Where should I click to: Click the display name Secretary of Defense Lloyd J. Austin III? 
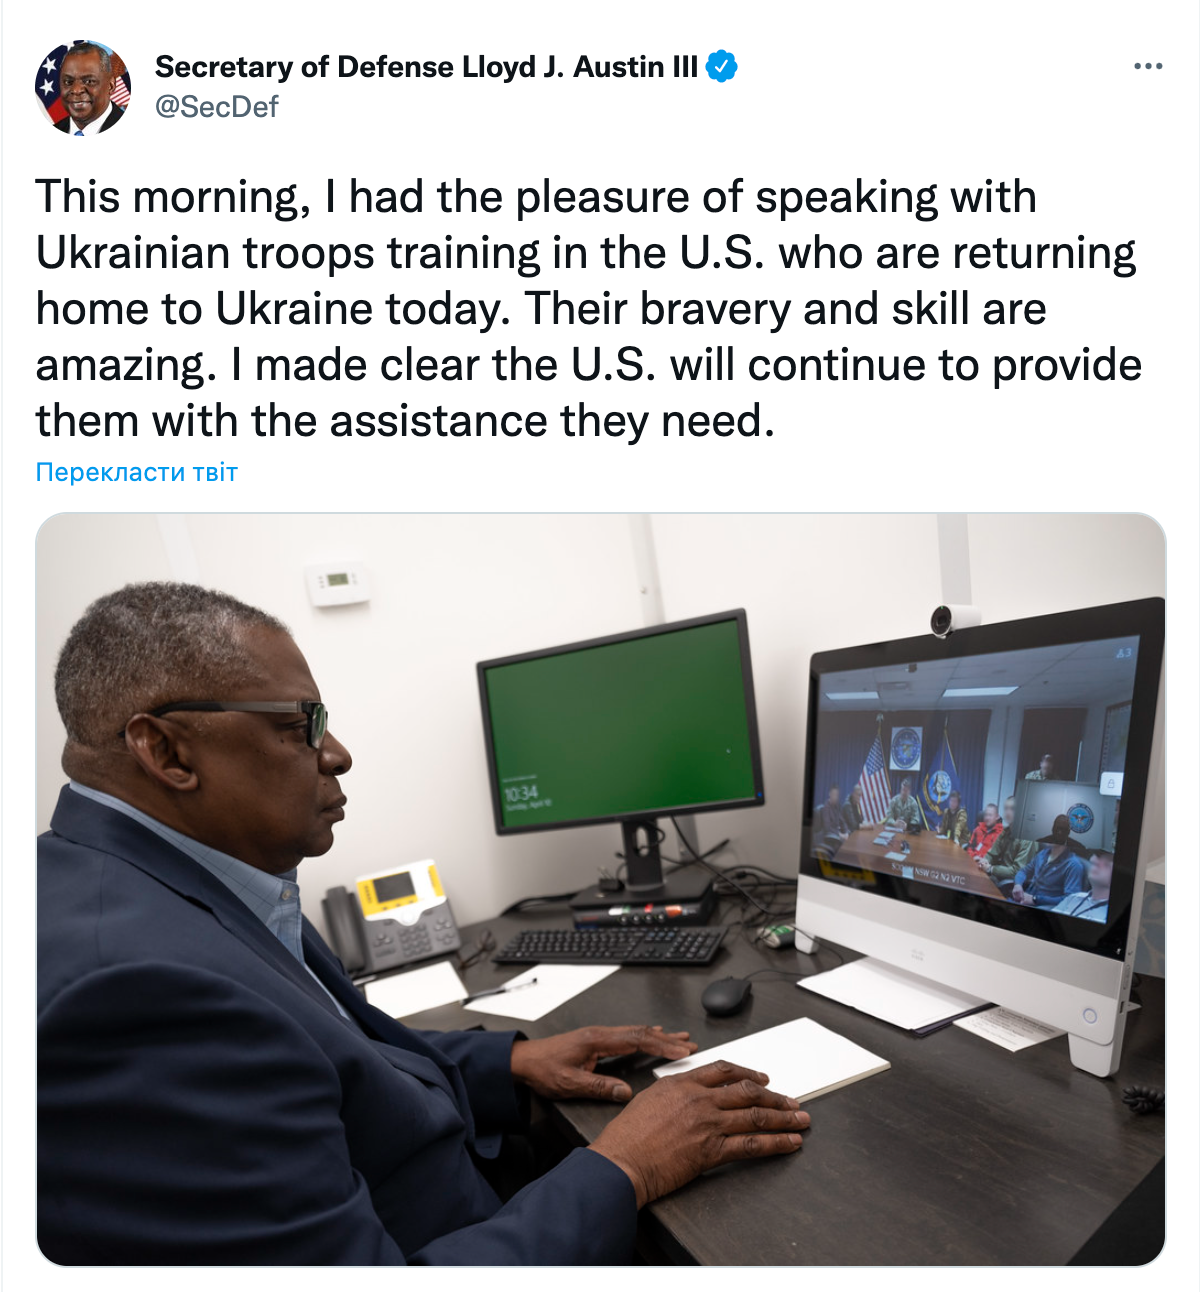(427, 67)
